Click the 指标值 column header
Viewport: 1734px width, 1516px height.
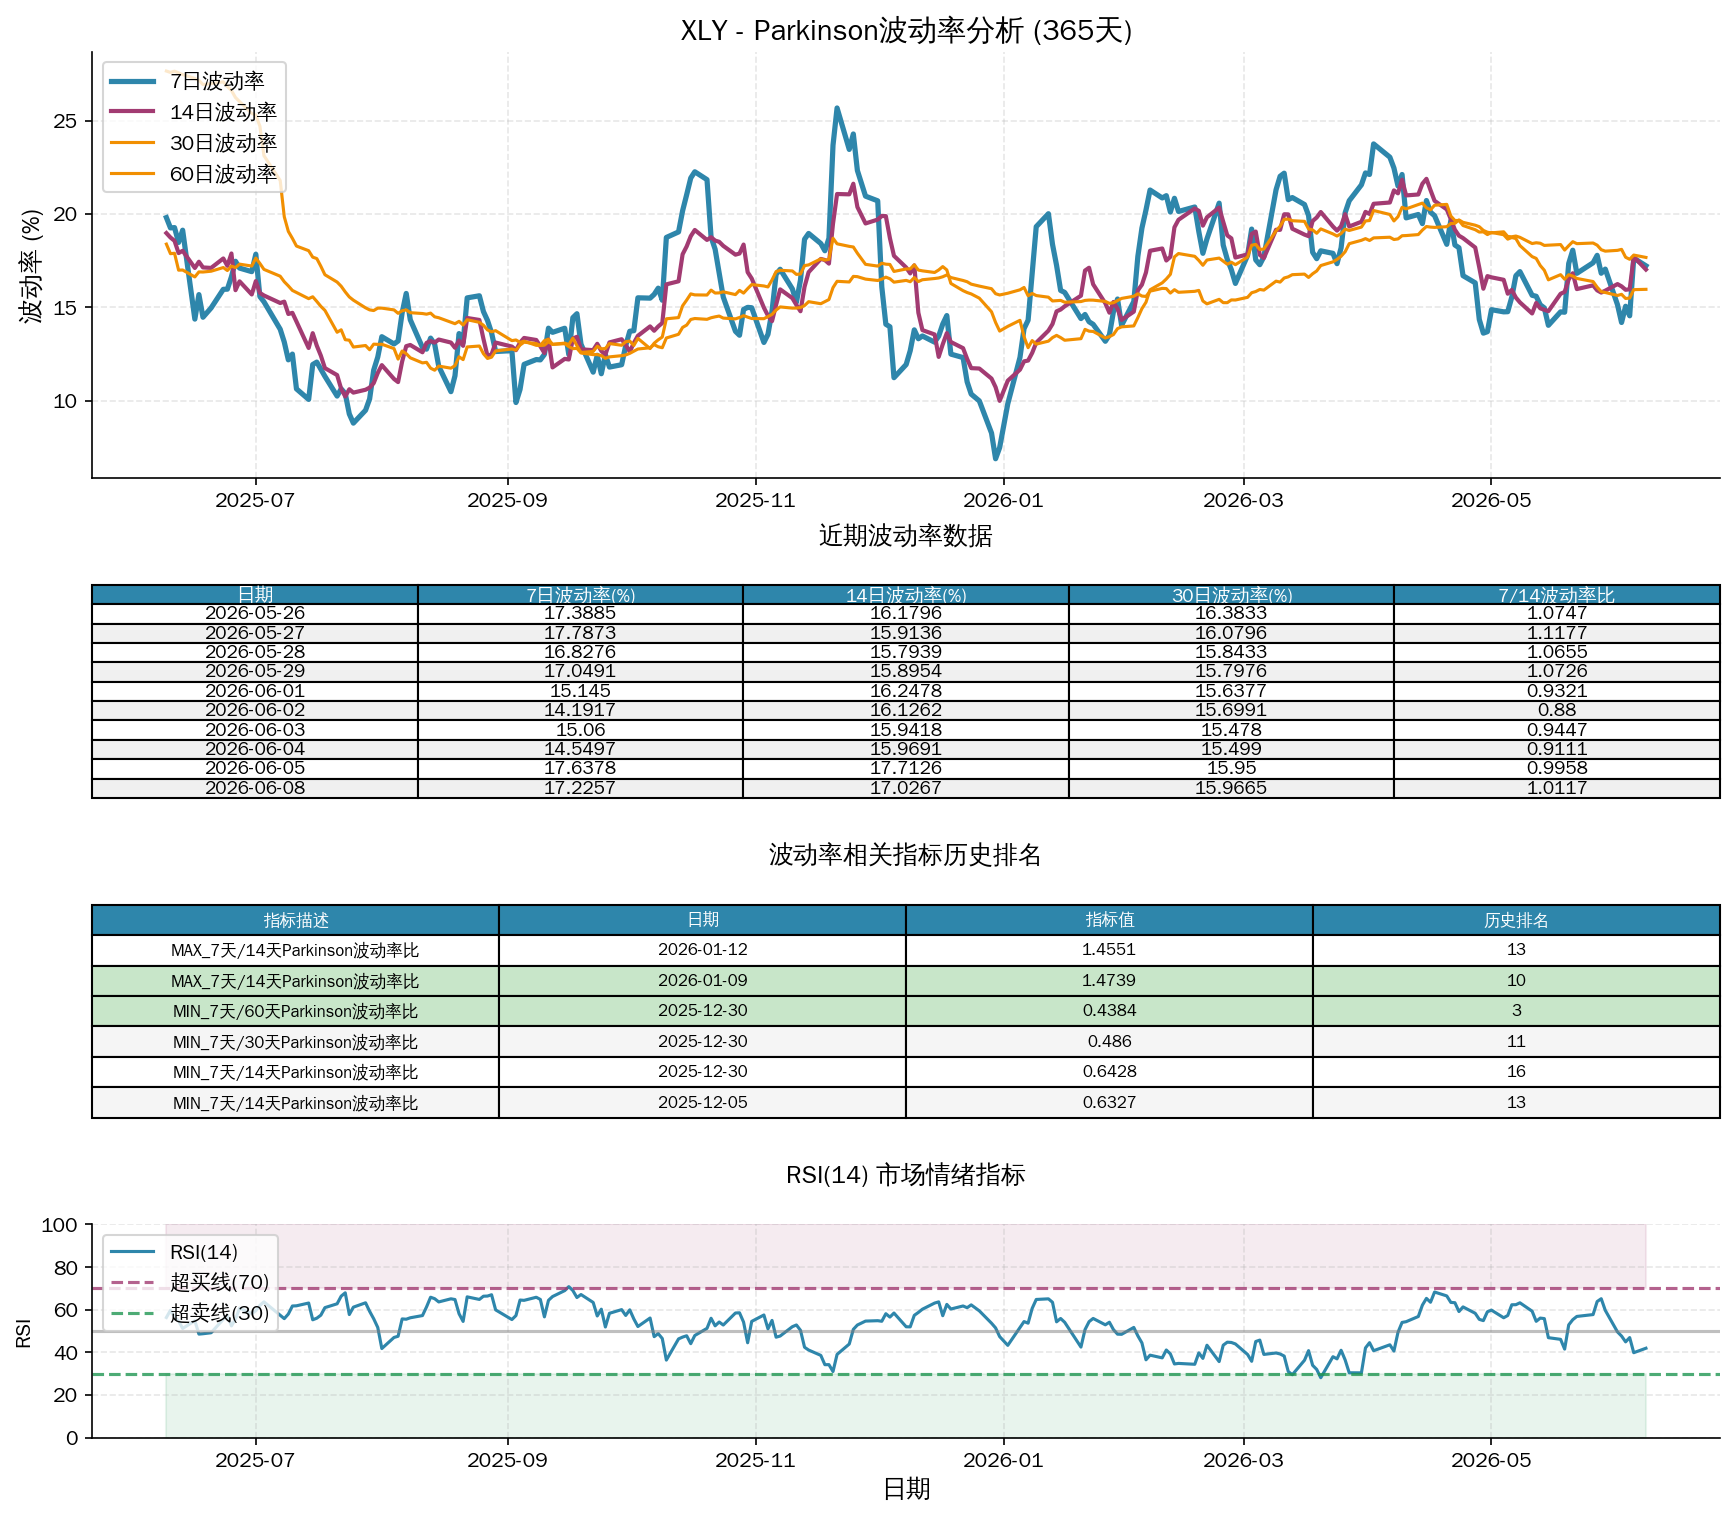pos(1110,920)
